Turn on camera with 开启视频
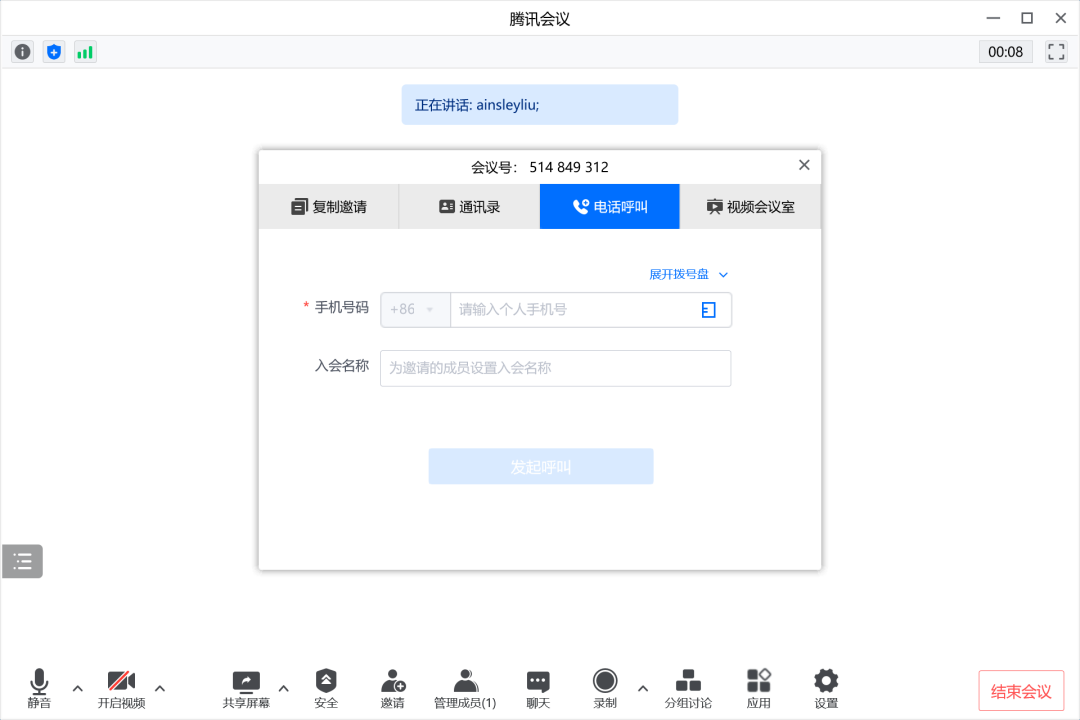This screenshot has height=720, width=1080. tap(121, 688)
